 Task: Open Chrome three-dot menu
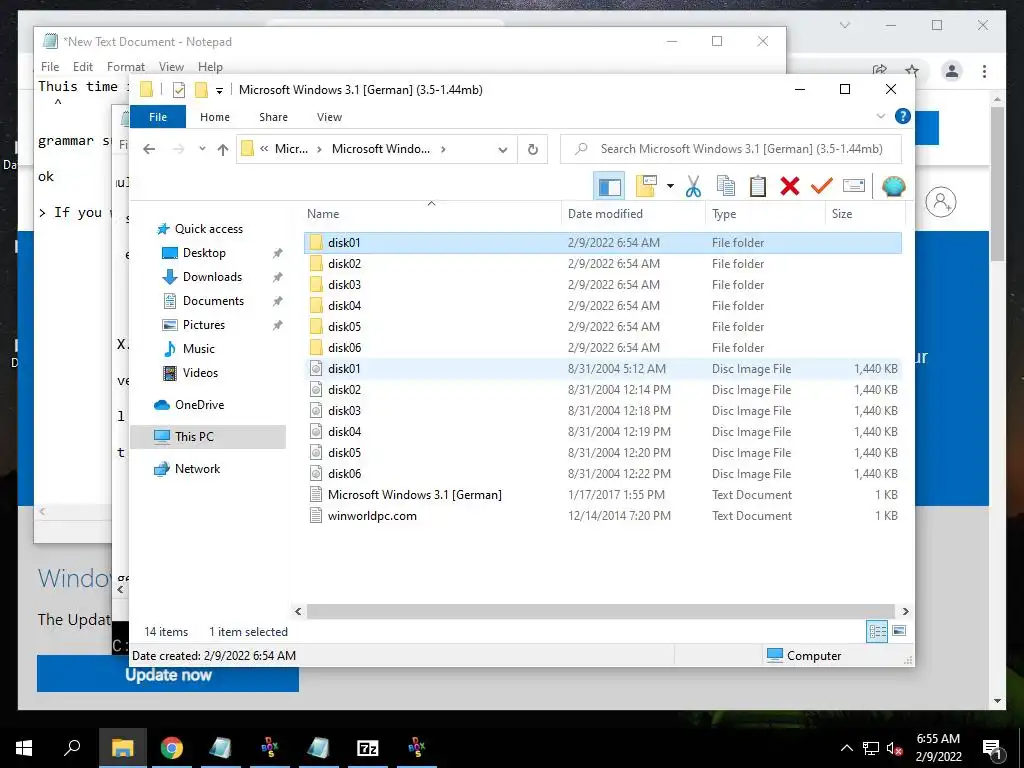984,71
